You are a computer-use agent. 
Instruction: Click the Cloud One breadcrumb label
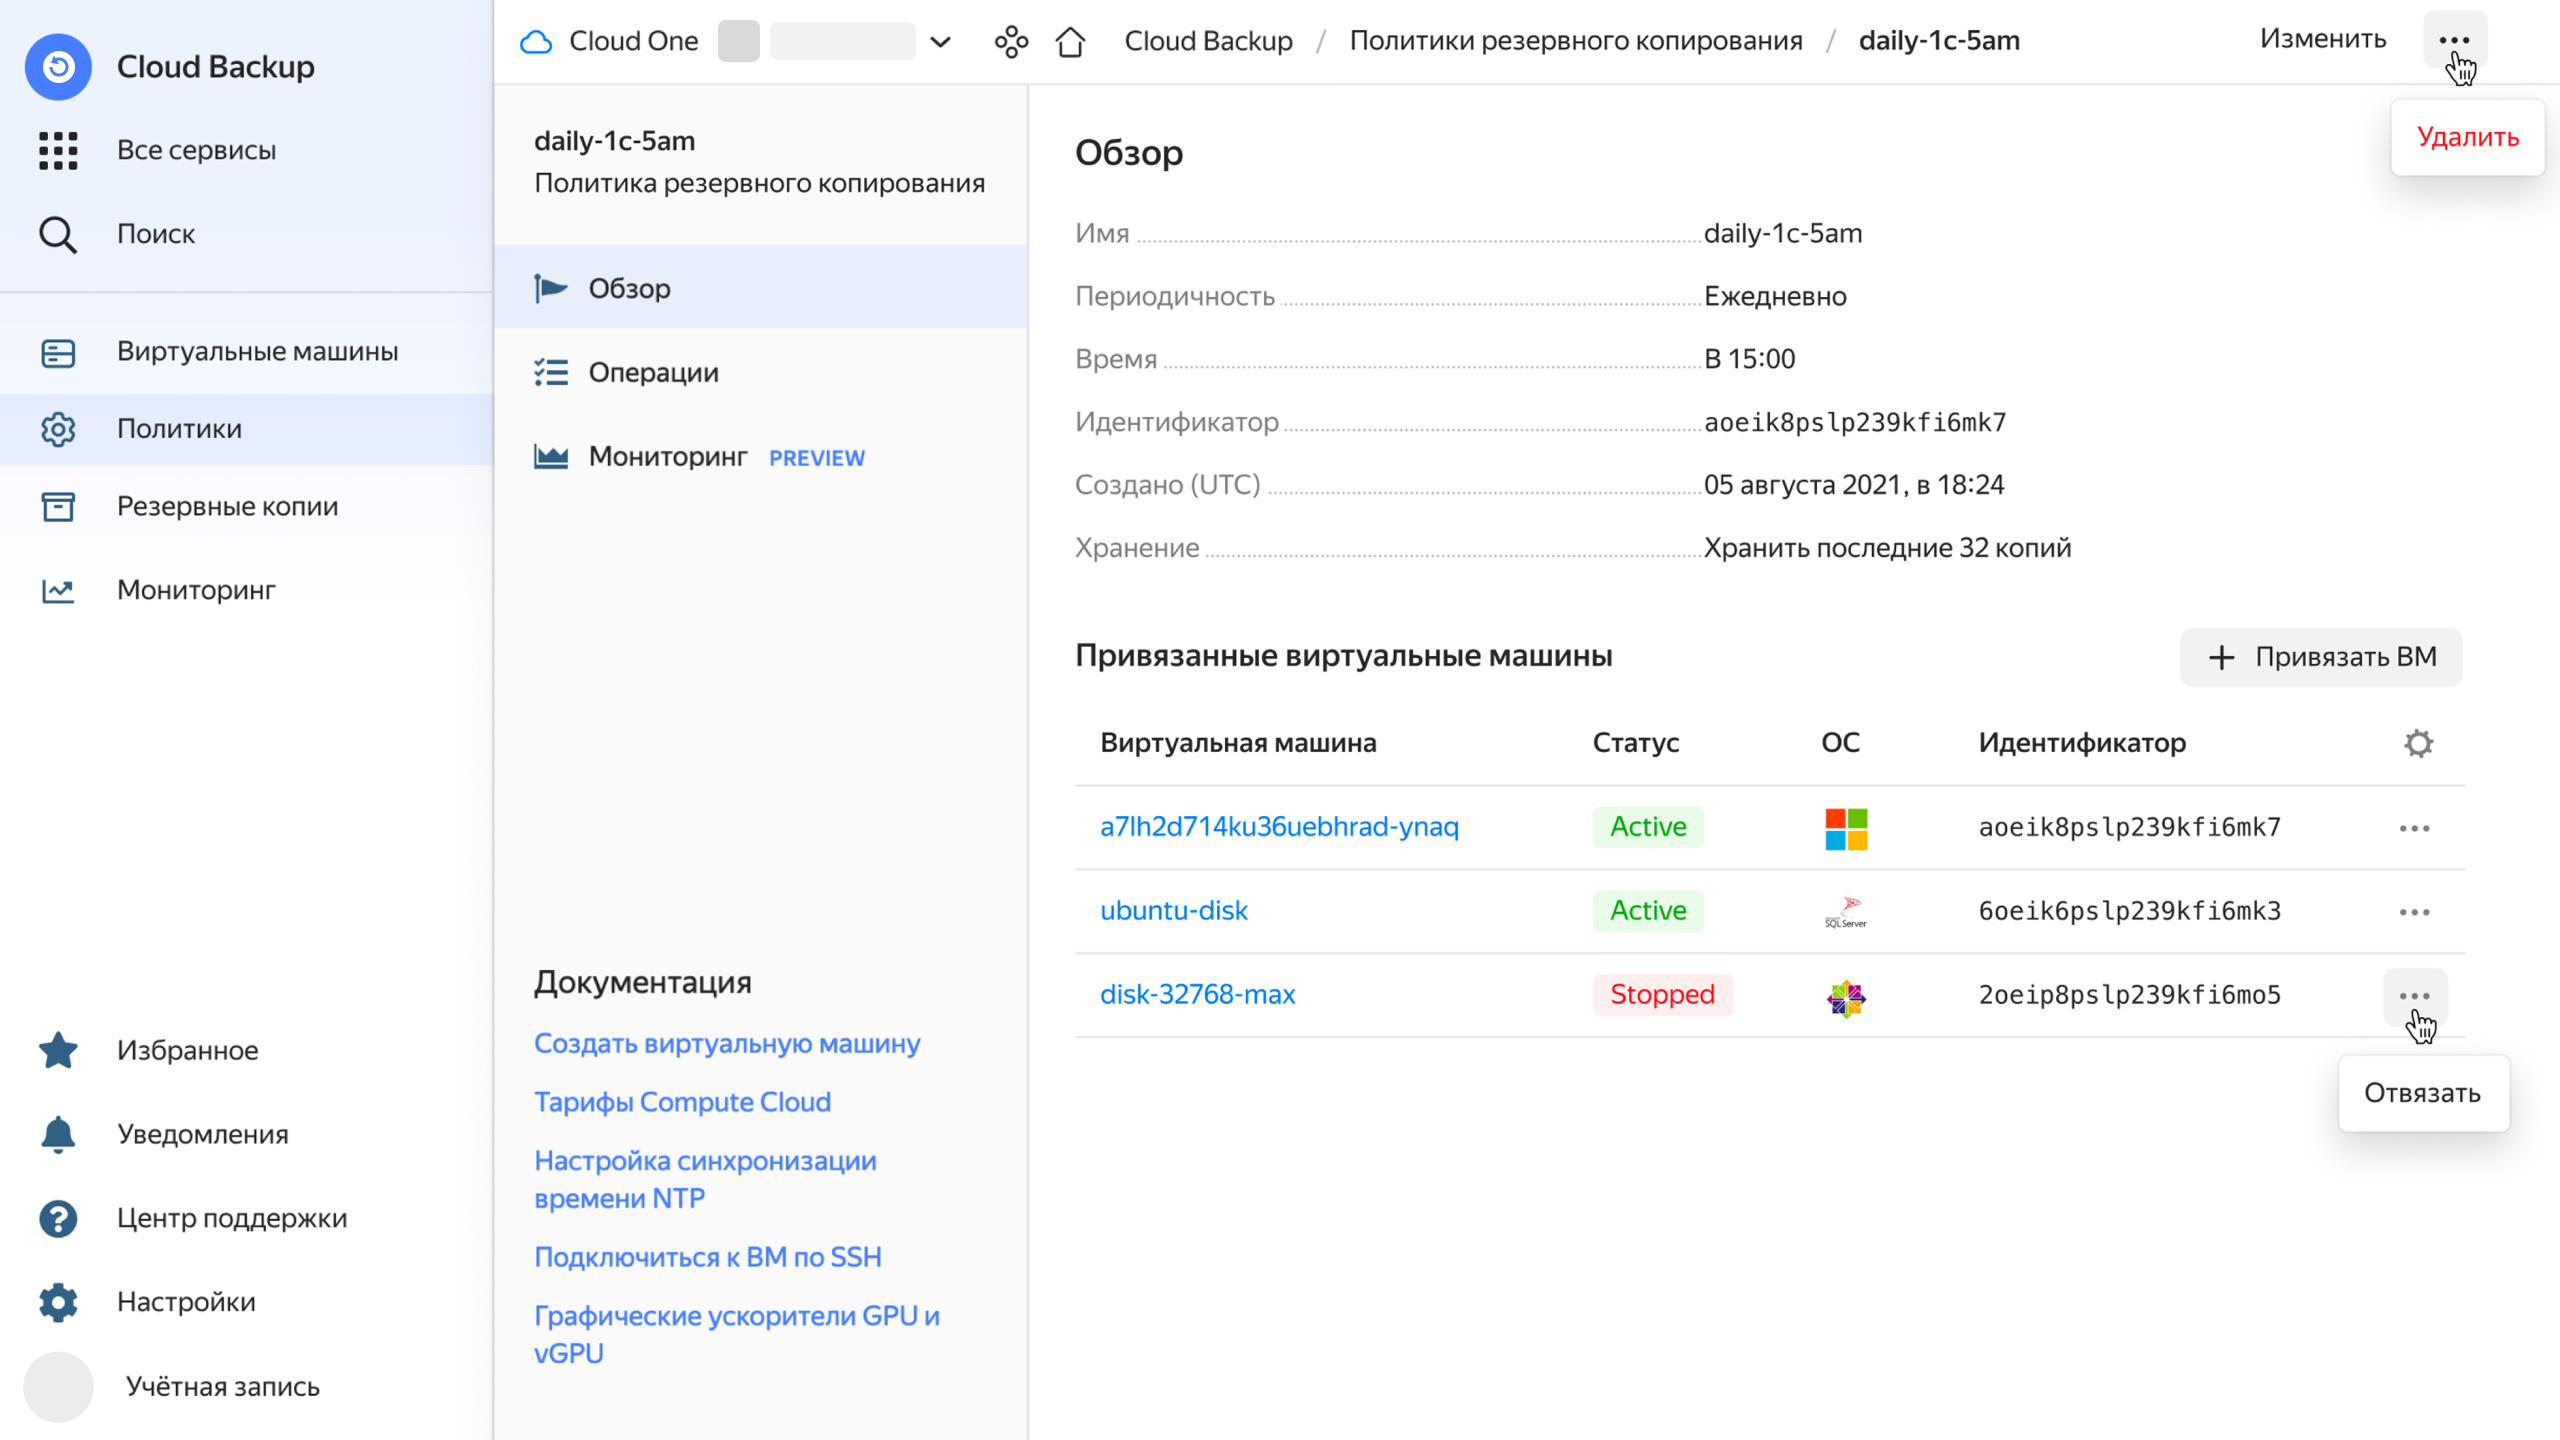pyautogui.click(x=633, y=41)
